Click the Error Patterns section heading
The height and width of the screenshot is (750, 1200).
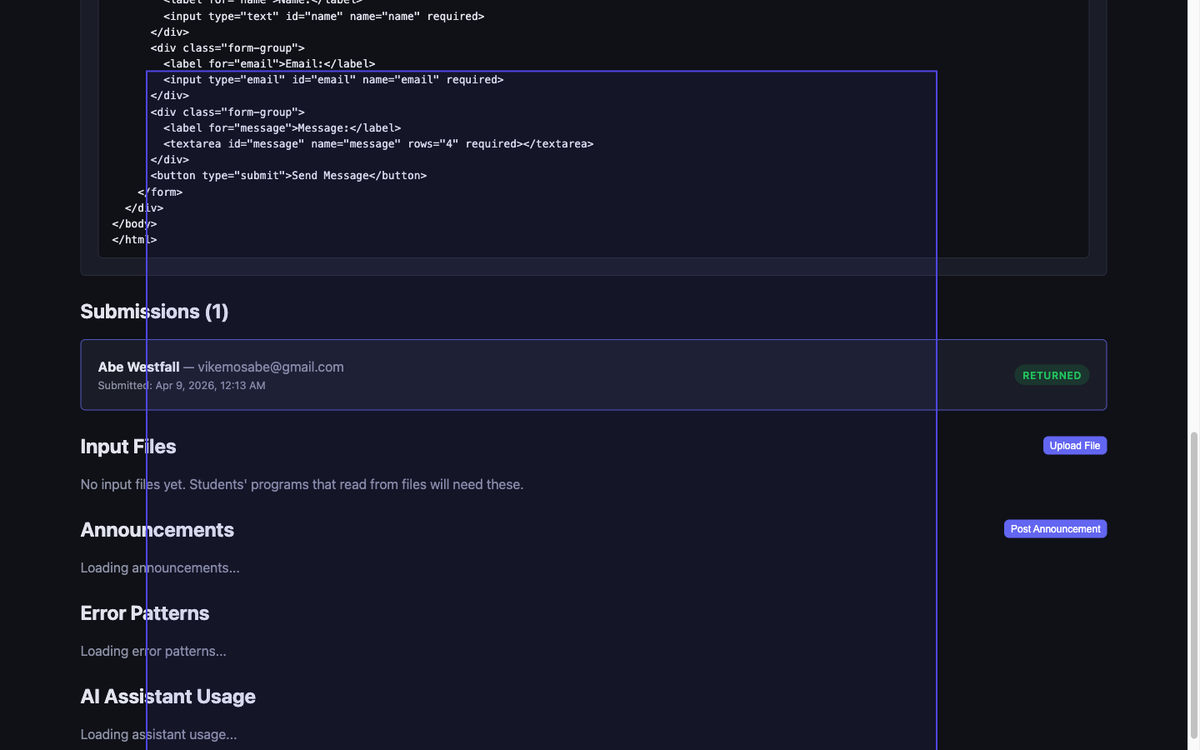pos(145,613)
